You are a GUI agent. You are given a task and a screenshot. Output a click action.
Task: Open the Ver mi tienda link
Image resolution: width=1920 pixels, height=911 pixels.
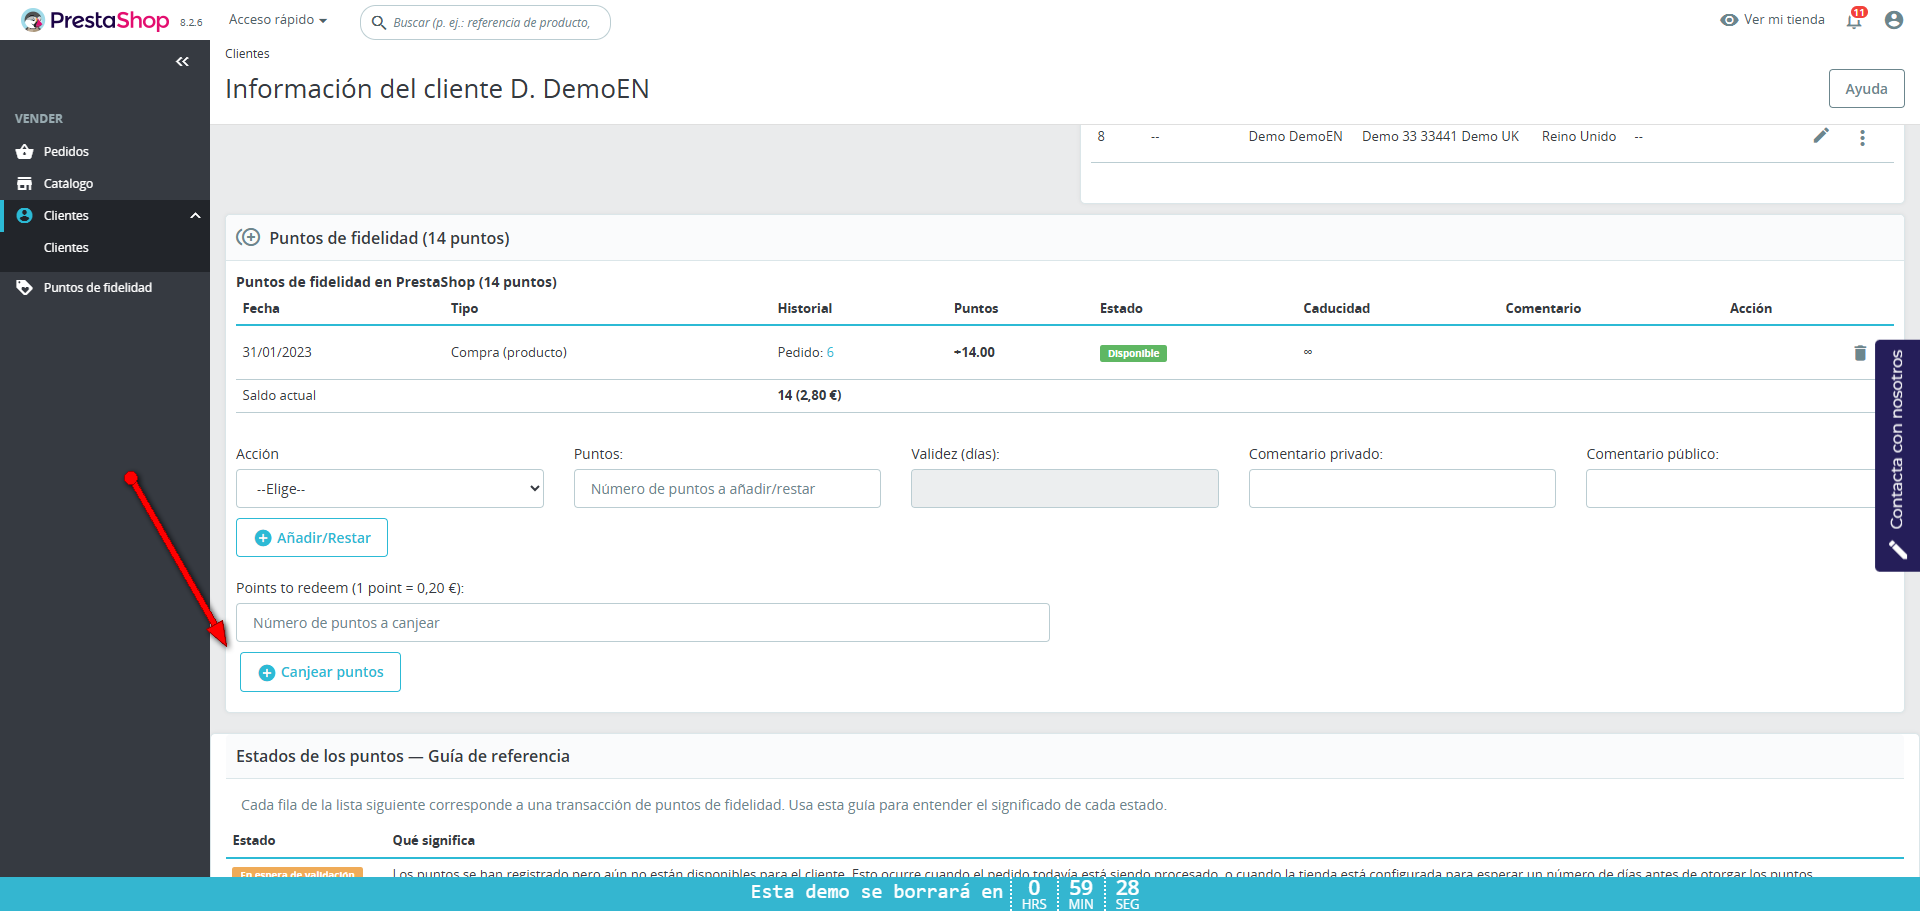click(x=1784, y=20)
